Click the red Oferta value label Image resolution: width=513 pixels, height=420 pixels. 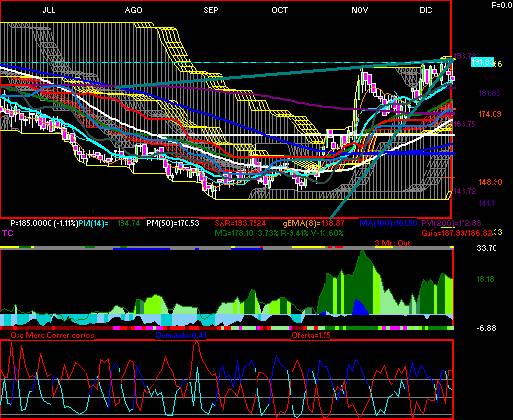tap(311, 335)
